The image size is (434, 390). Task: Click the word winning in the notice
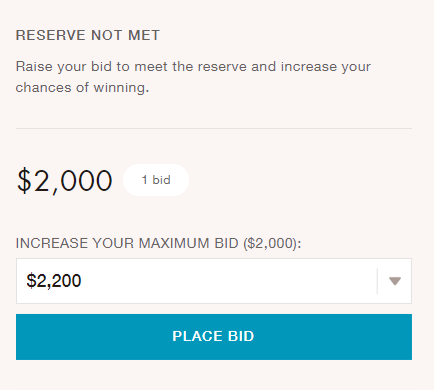(x=119, y=88)
